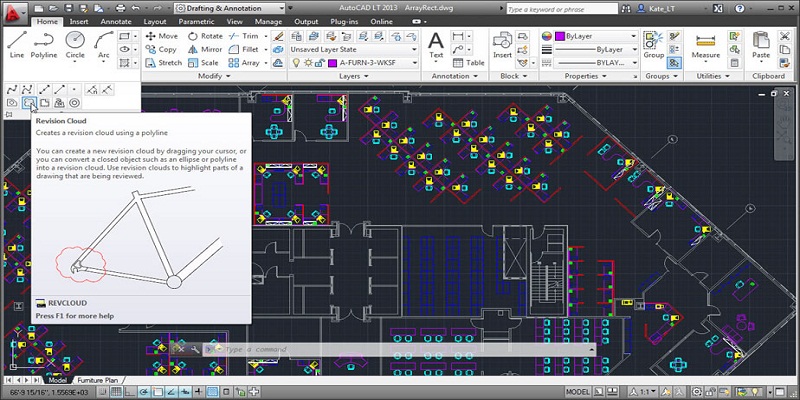Open the Manage ribbon tab
Image resolution: width=800 pixels, height=400 pixels.
click(x=268, y=21)
